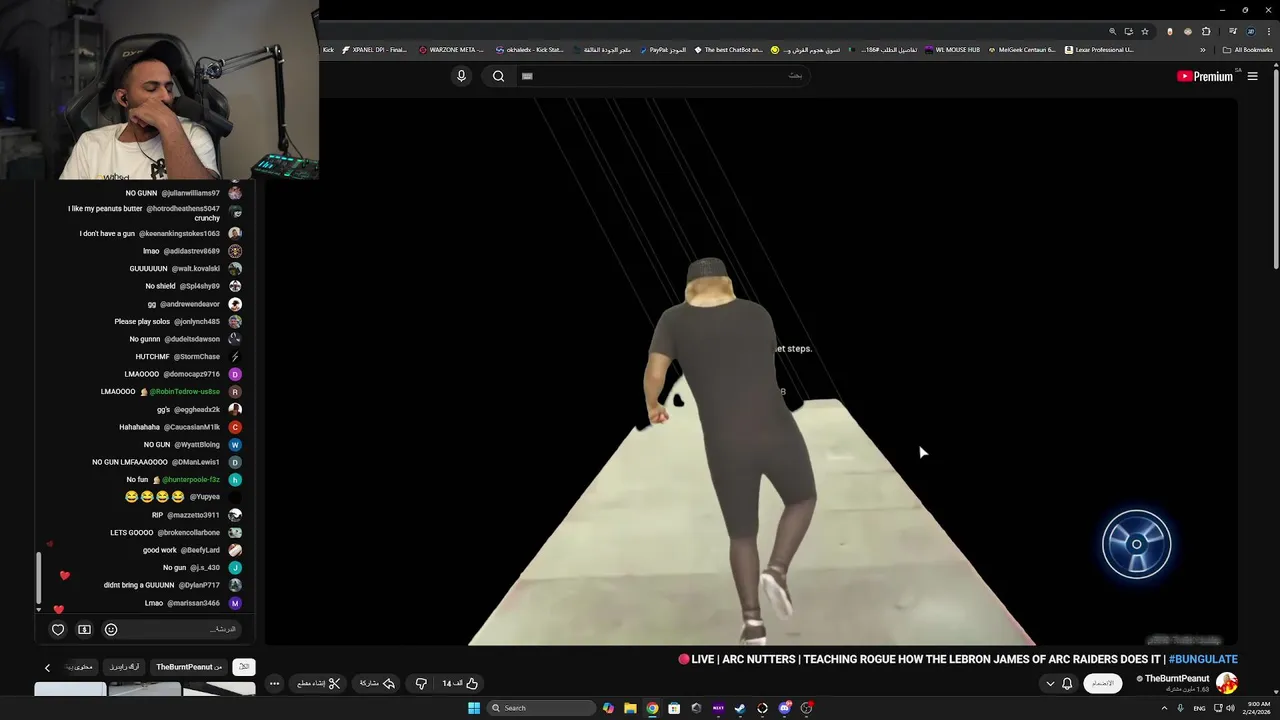The width and height of the screenshot is (1280, 720).
Task: Bookmark this page with star icon
Action: (x=1145, y=31)
